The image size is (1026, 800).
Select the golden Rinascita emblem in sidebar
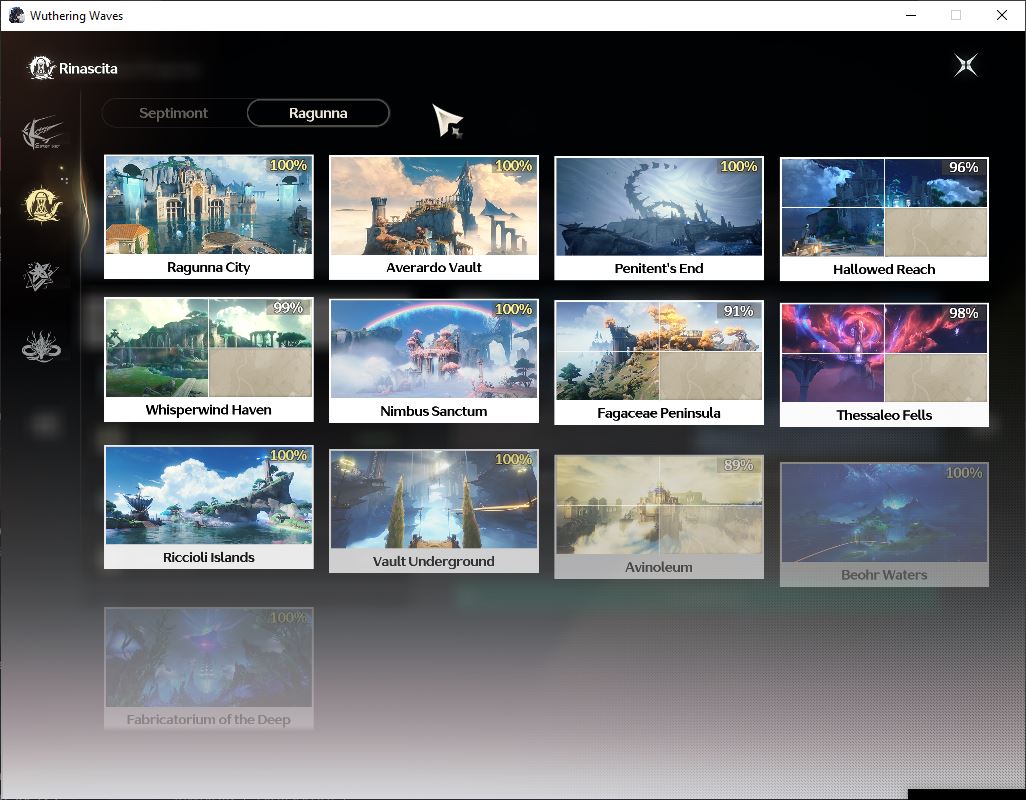pos(42,205)
